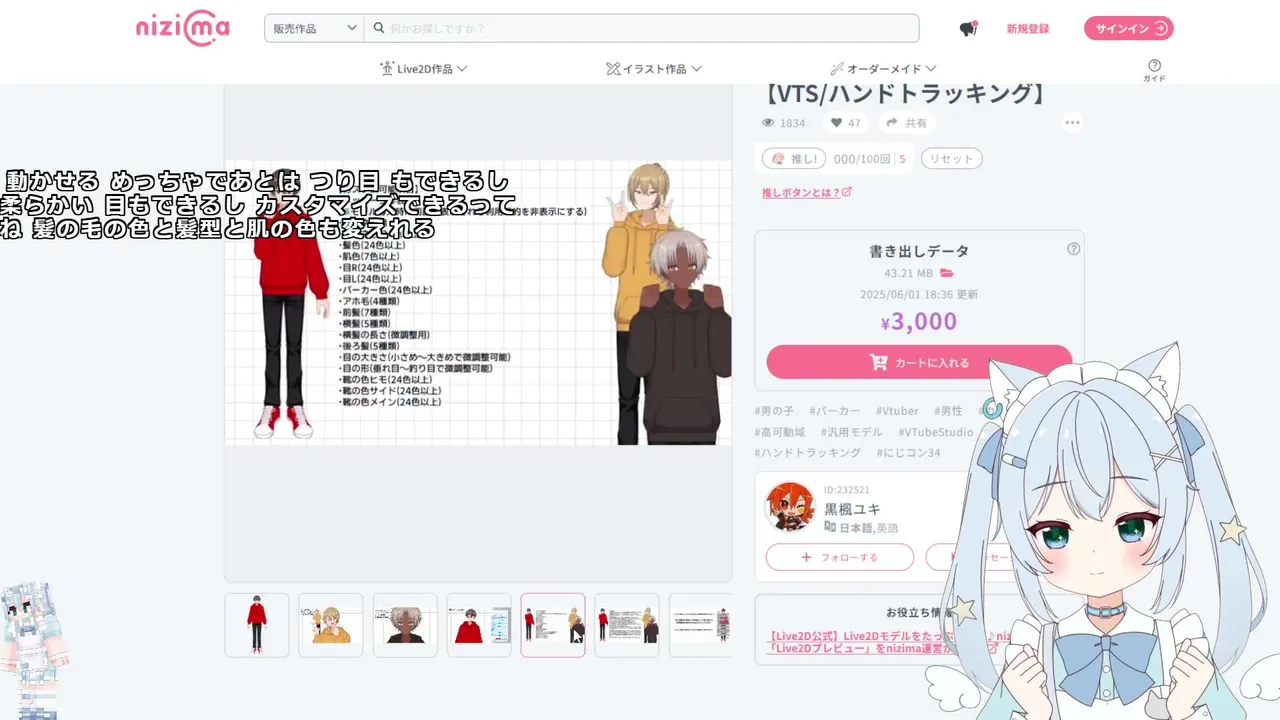
Task: Expand the オーダーメイド menu
Action: 883,69
